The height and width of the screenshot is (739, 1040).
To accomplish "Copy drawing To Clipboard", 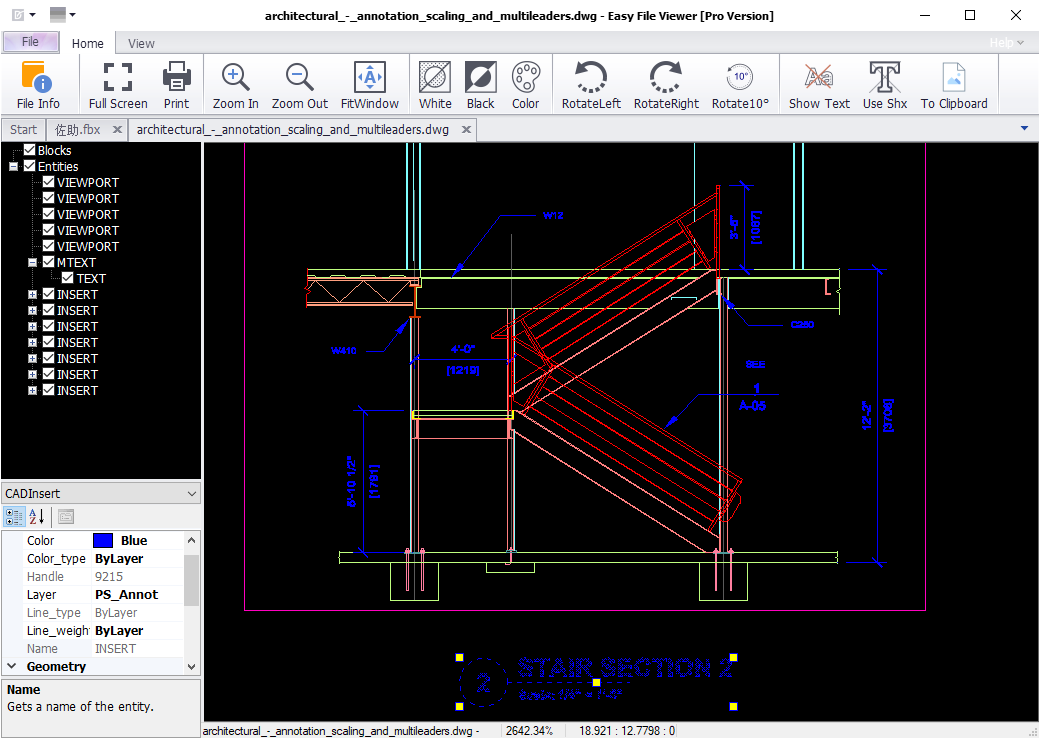I will click(x=954, y=85).
